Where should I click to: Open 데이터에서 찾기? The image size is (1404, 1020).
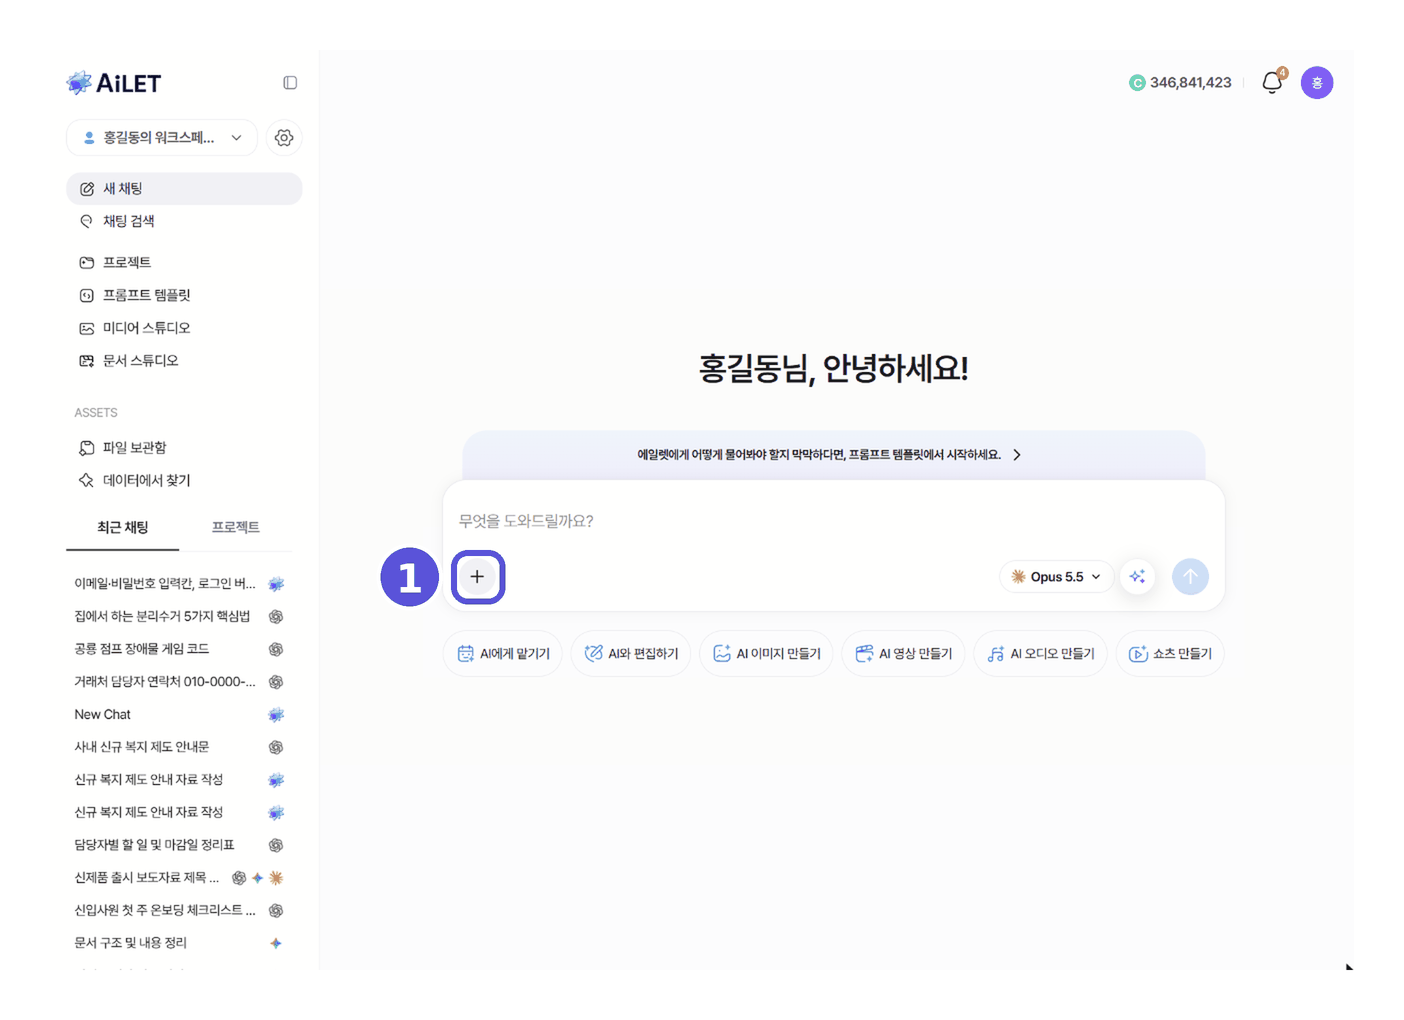[x=184, y=481]
